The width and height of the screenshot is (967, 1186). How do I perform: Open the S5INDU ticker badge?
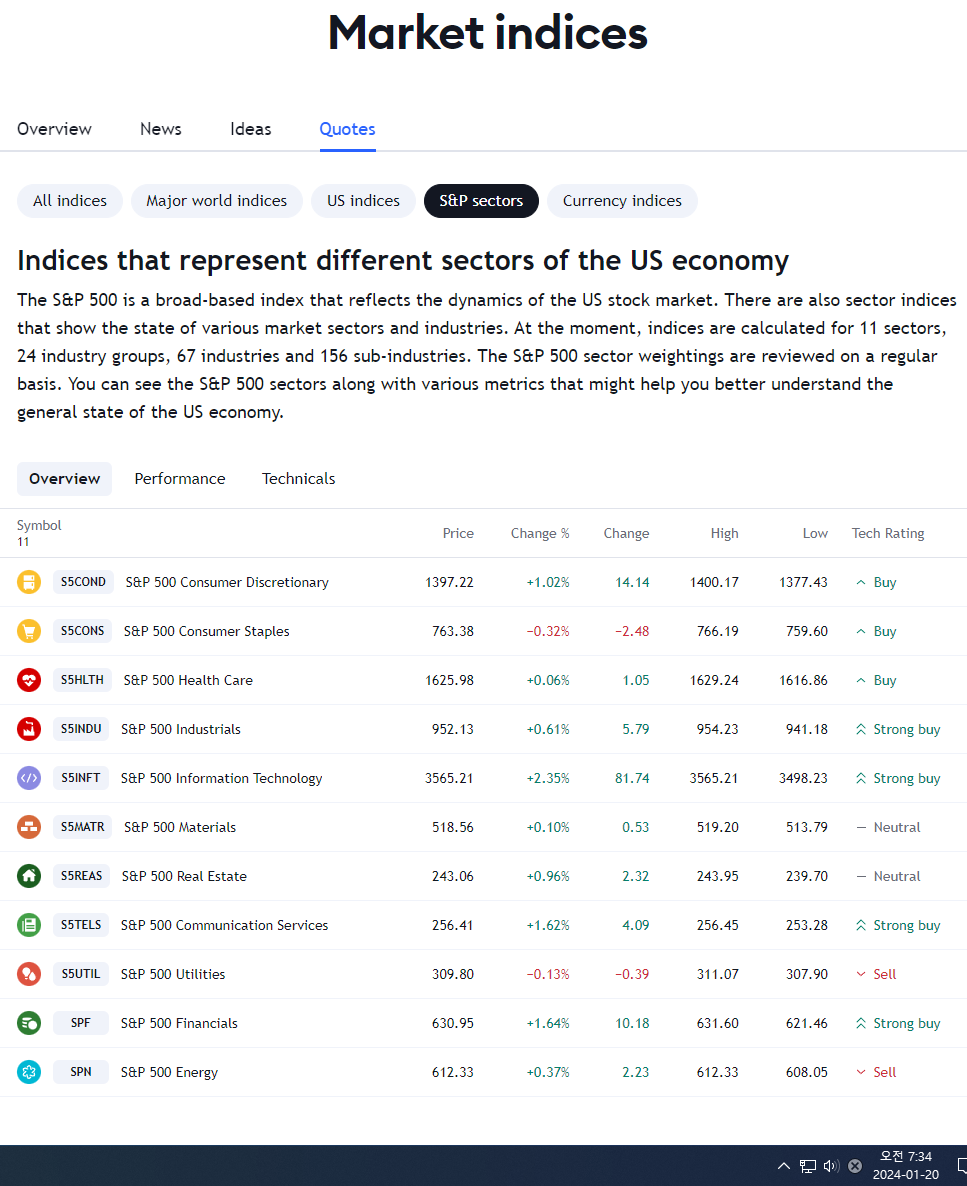[x=81, y=729]
